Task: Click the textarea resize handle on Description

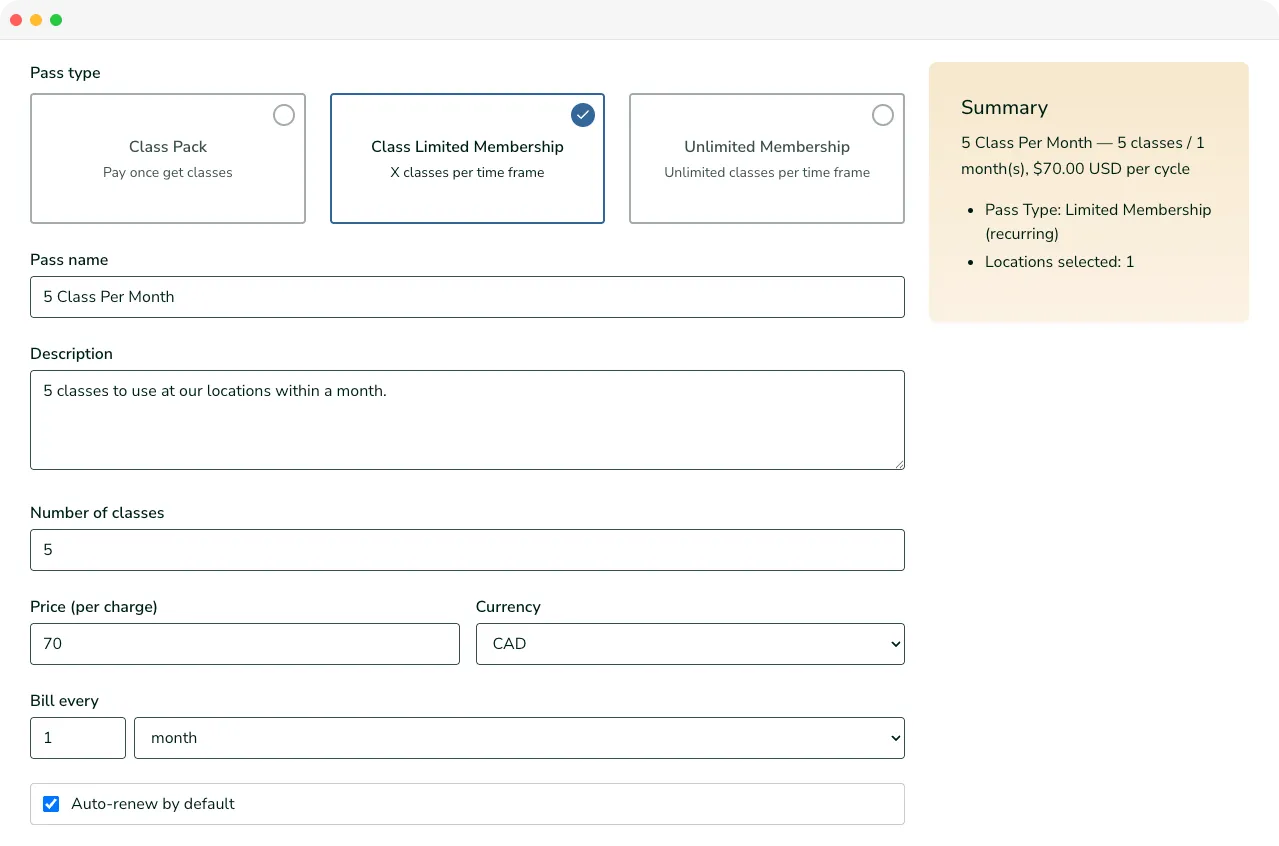Action: point(900,464)
